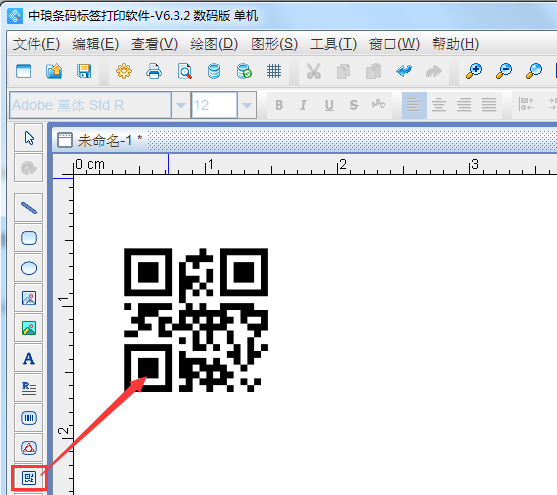Expand the font name dropdown

(x=180, y=105)
